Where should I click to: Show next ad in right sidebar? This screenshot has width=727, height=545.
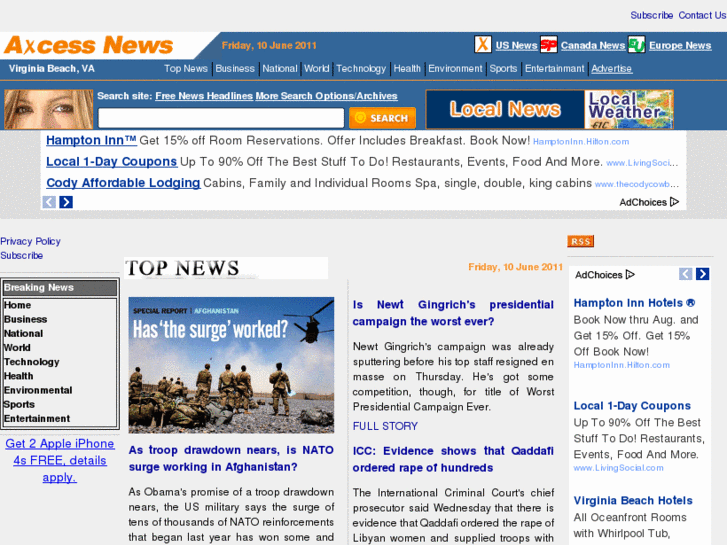tap(702, 274)
